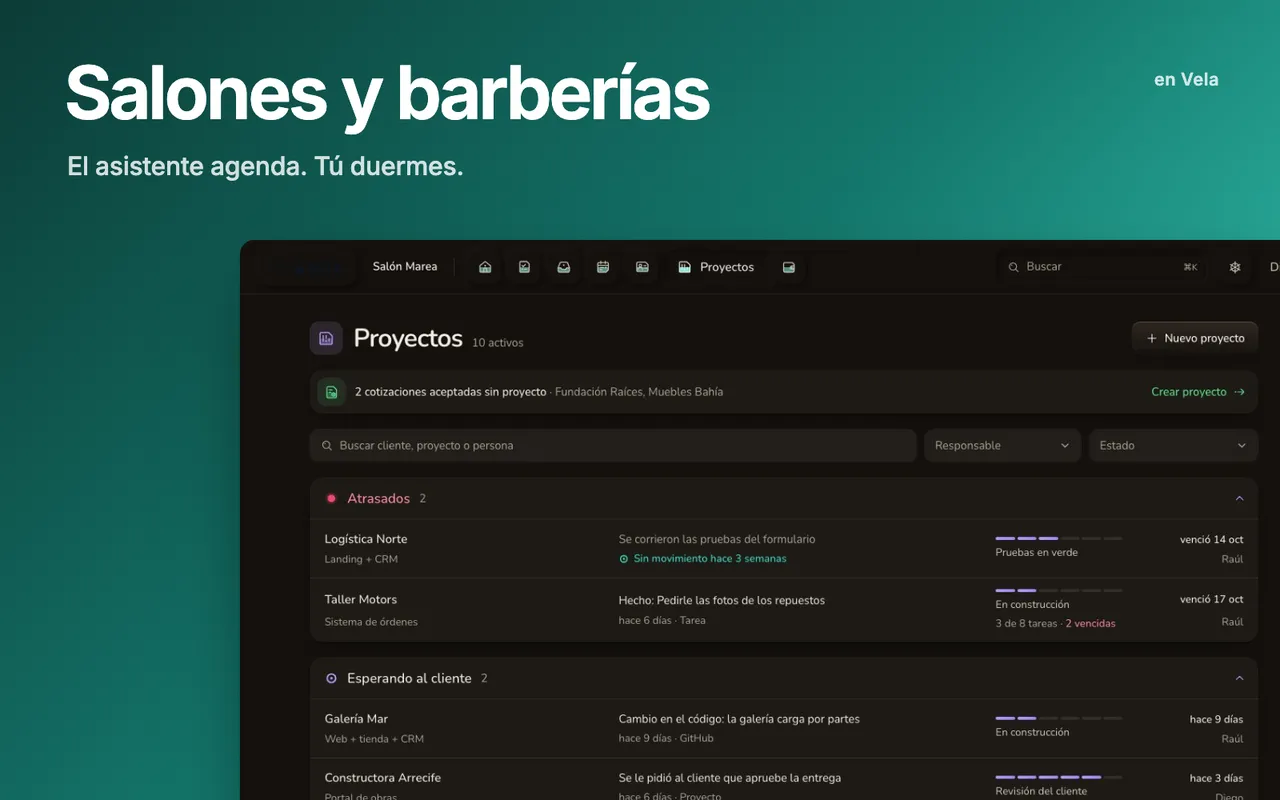The width and height of the screenshot is (1280, 800).
Task: Click the settings gear icon beside search
Action: click(1235, 267)
